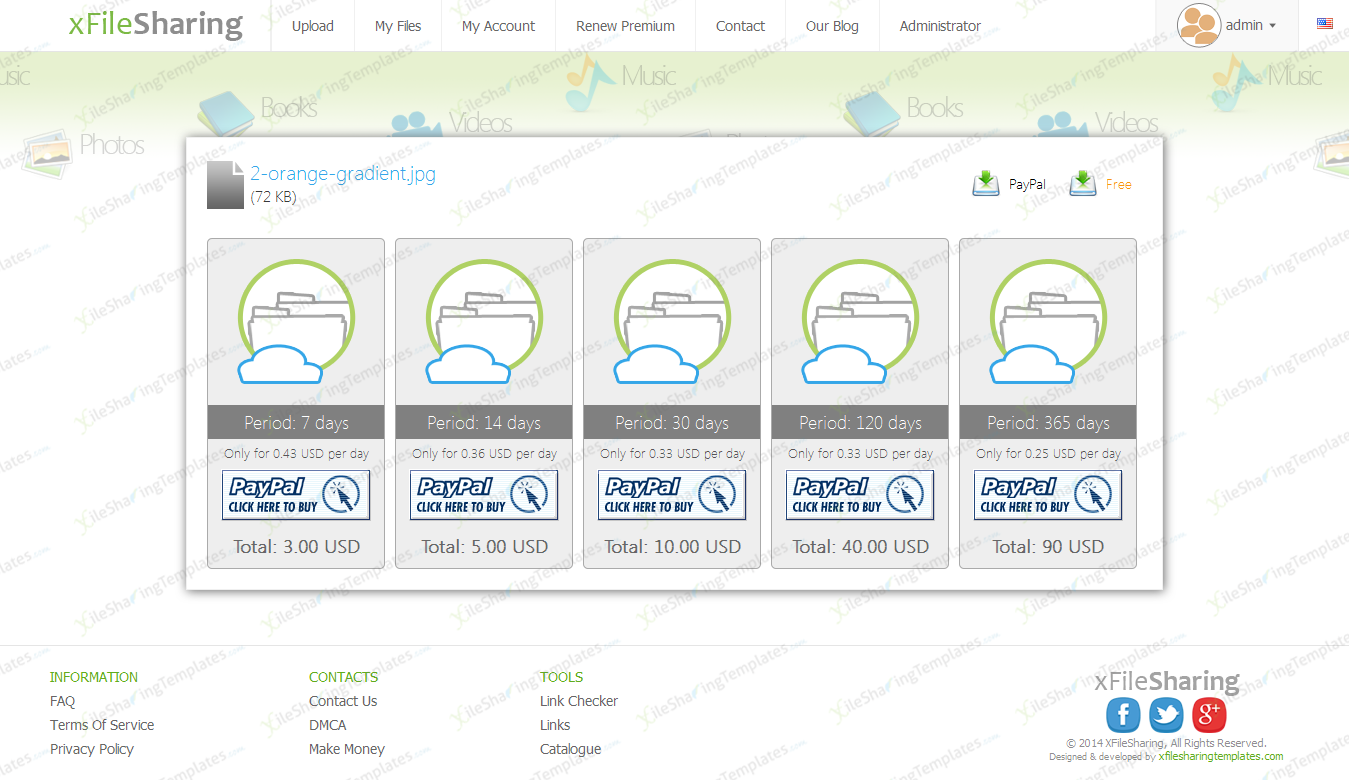Click the download icon next to PayPal
This screenshot has width=1349, height=780.
pyautogui.click(x=986, y=184)
